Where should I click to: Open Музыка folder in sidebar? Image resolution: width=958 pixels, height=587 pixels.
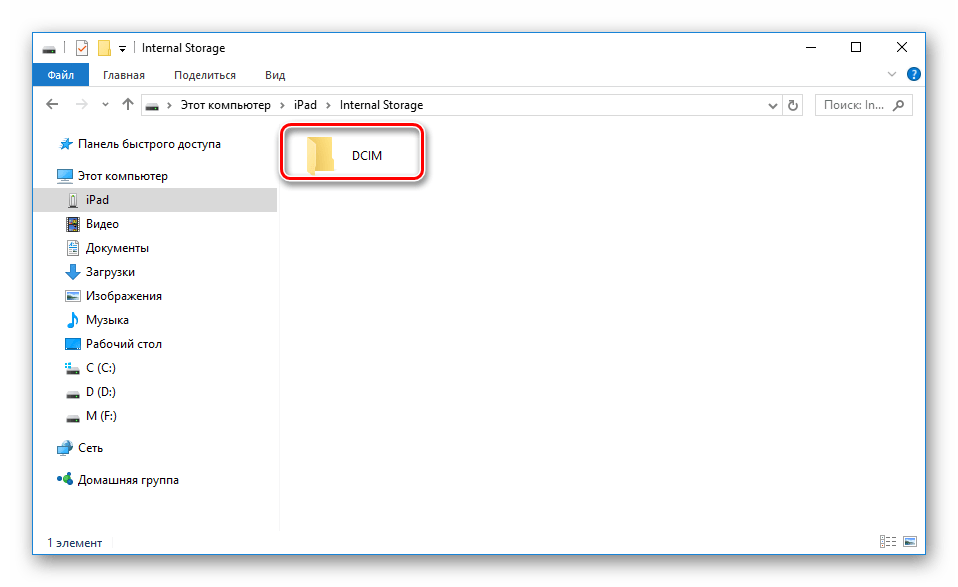click(x=107, y=320)
